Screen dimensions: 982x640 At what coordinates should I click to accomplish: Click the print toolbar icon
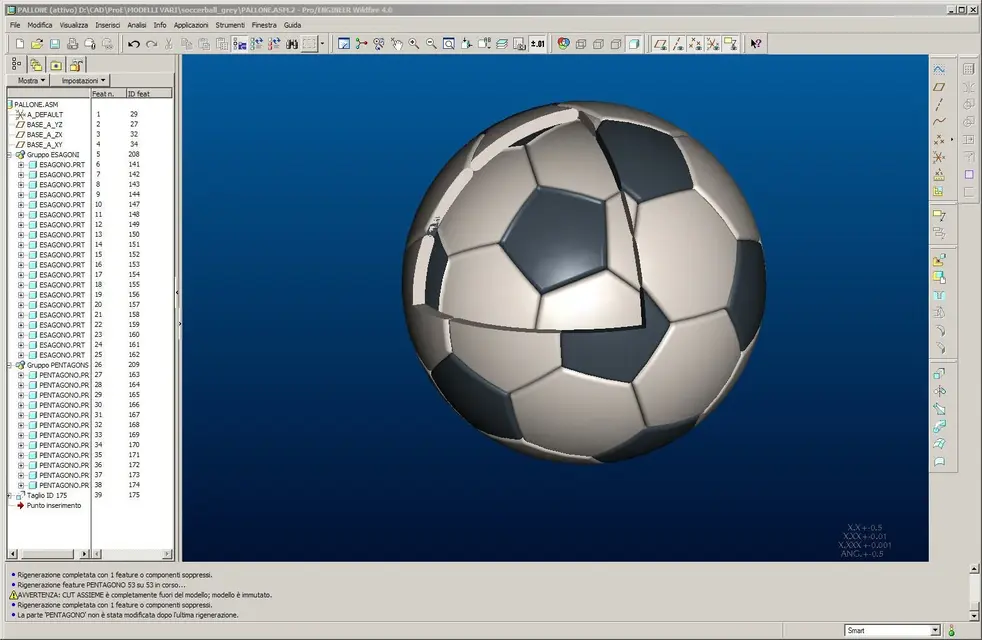(x=72, y=44)
